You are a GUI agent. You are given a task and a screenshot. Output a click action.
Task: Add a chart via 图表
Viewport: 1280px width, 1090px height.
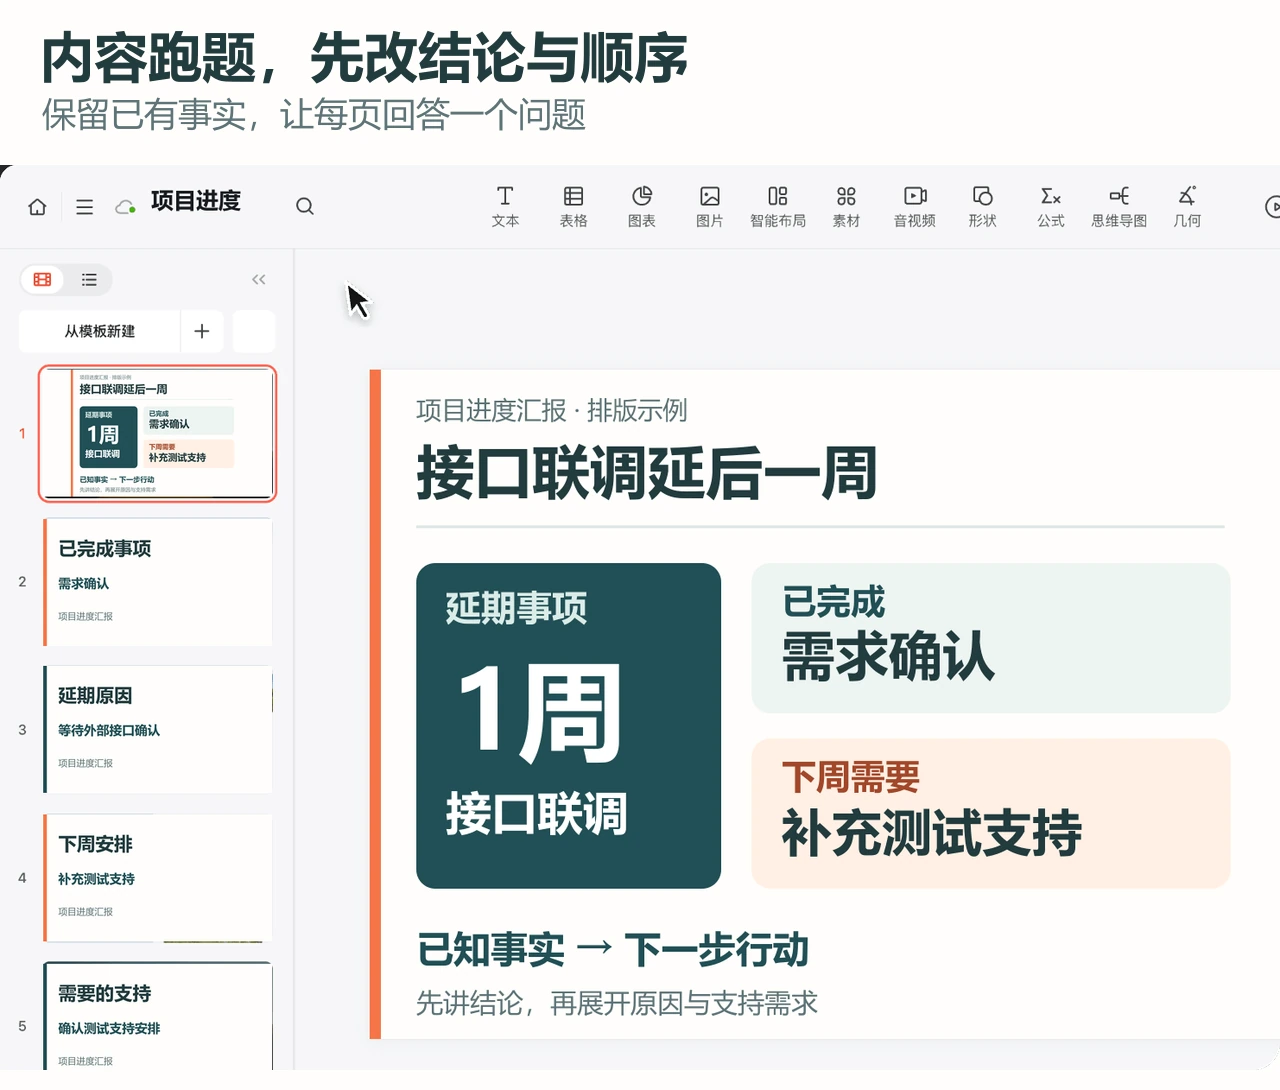[x=642, y=206]
